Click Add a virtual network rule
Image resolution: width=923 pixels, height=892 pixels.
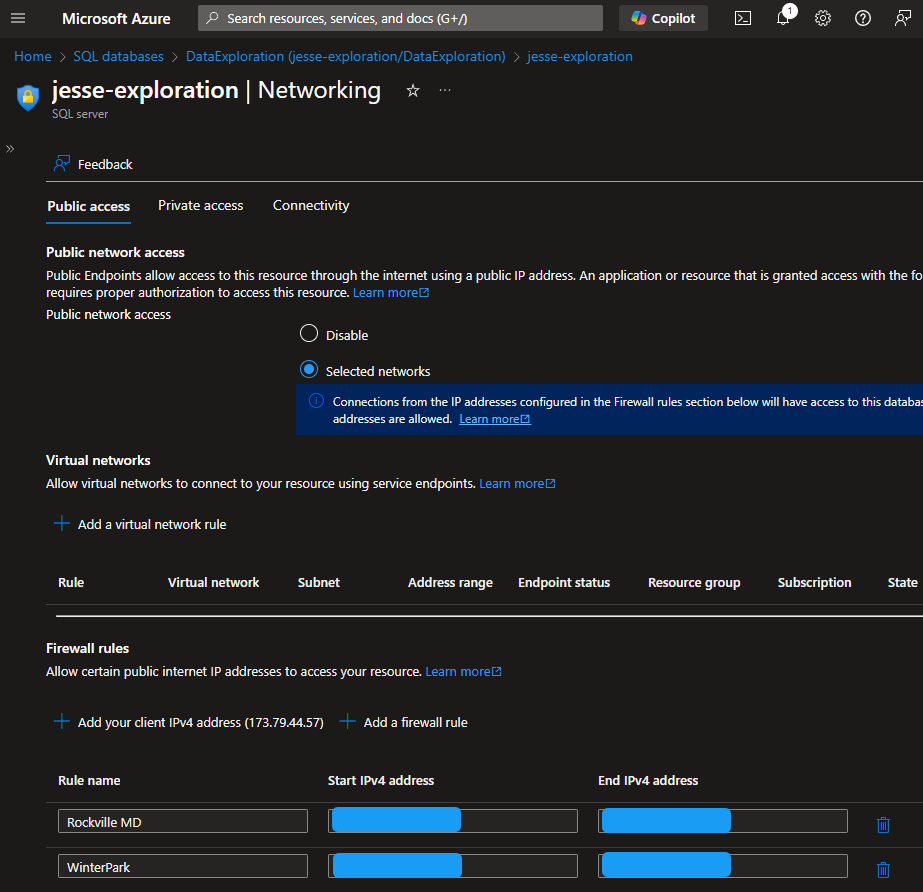pos(140,524)
